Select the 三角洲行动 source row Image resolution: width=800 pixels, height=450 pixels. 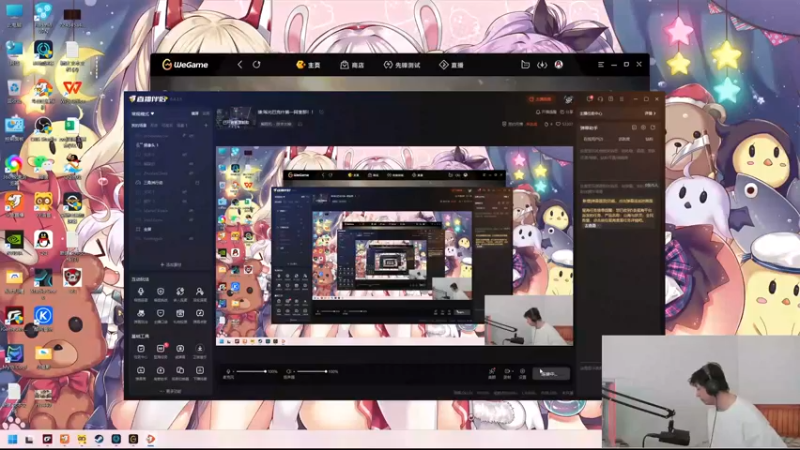click(x=170, y=182)
